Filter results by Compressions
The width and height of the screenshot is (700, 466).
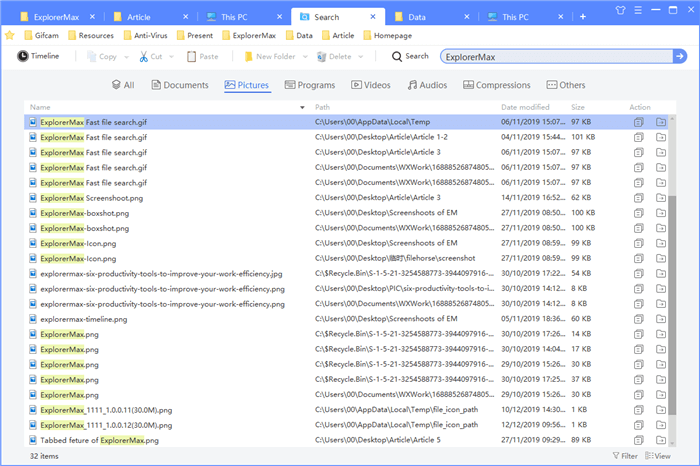pos(497,85)
